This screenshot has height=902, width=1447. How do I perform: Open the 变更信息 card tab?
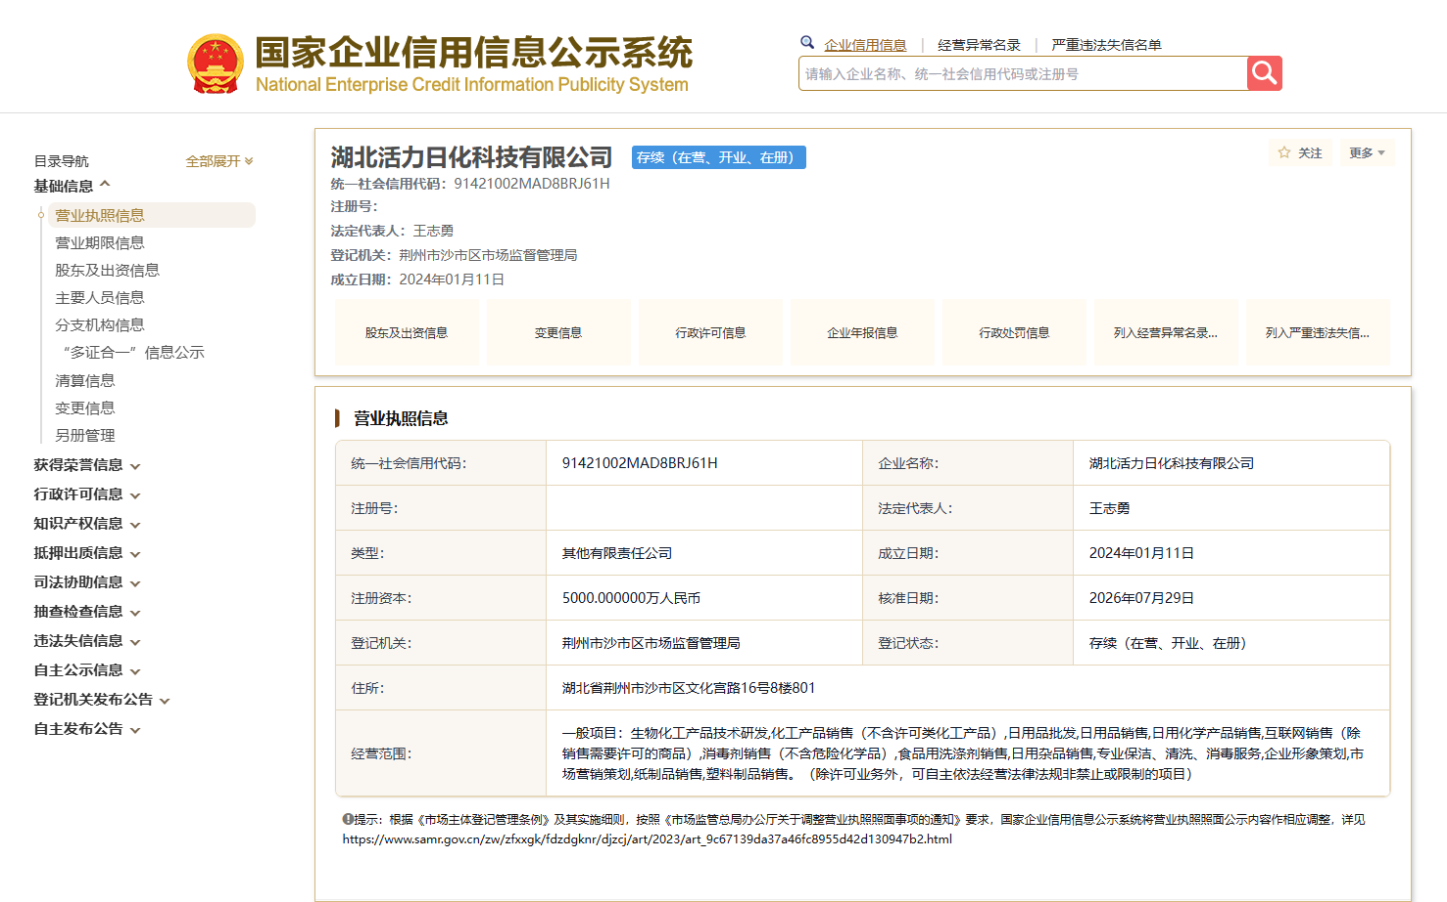558,332
